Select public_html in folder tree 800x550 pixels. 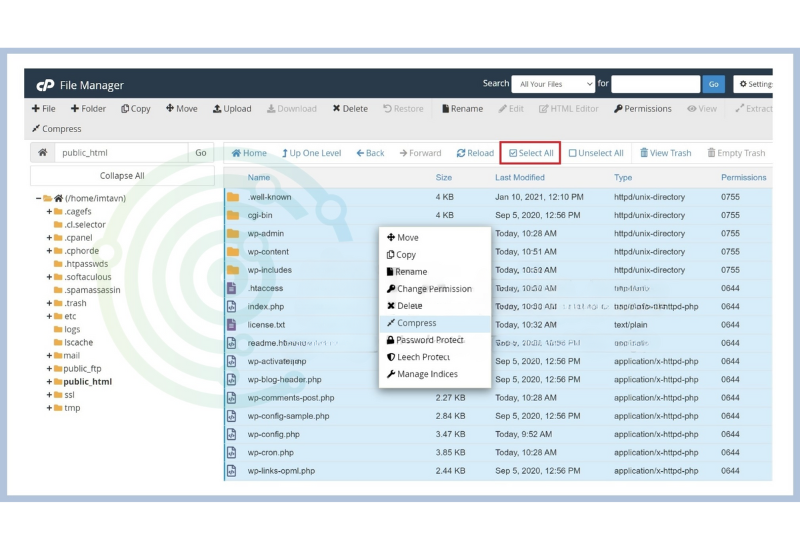(87, 382)
